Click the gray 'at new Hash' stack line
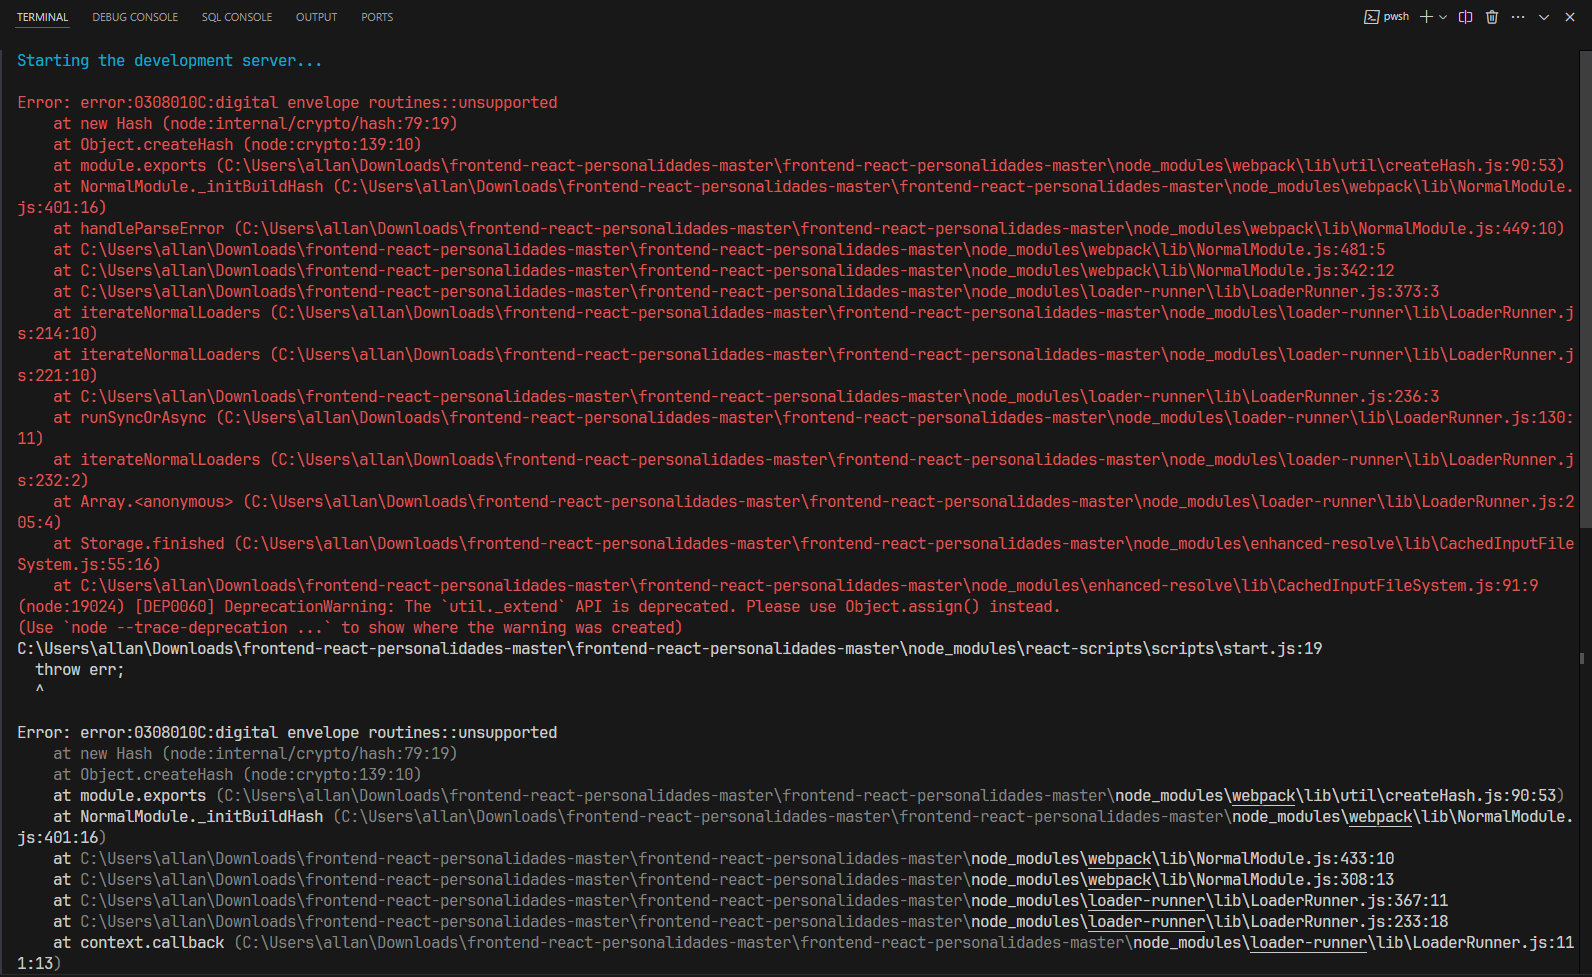 click(255, 754)
